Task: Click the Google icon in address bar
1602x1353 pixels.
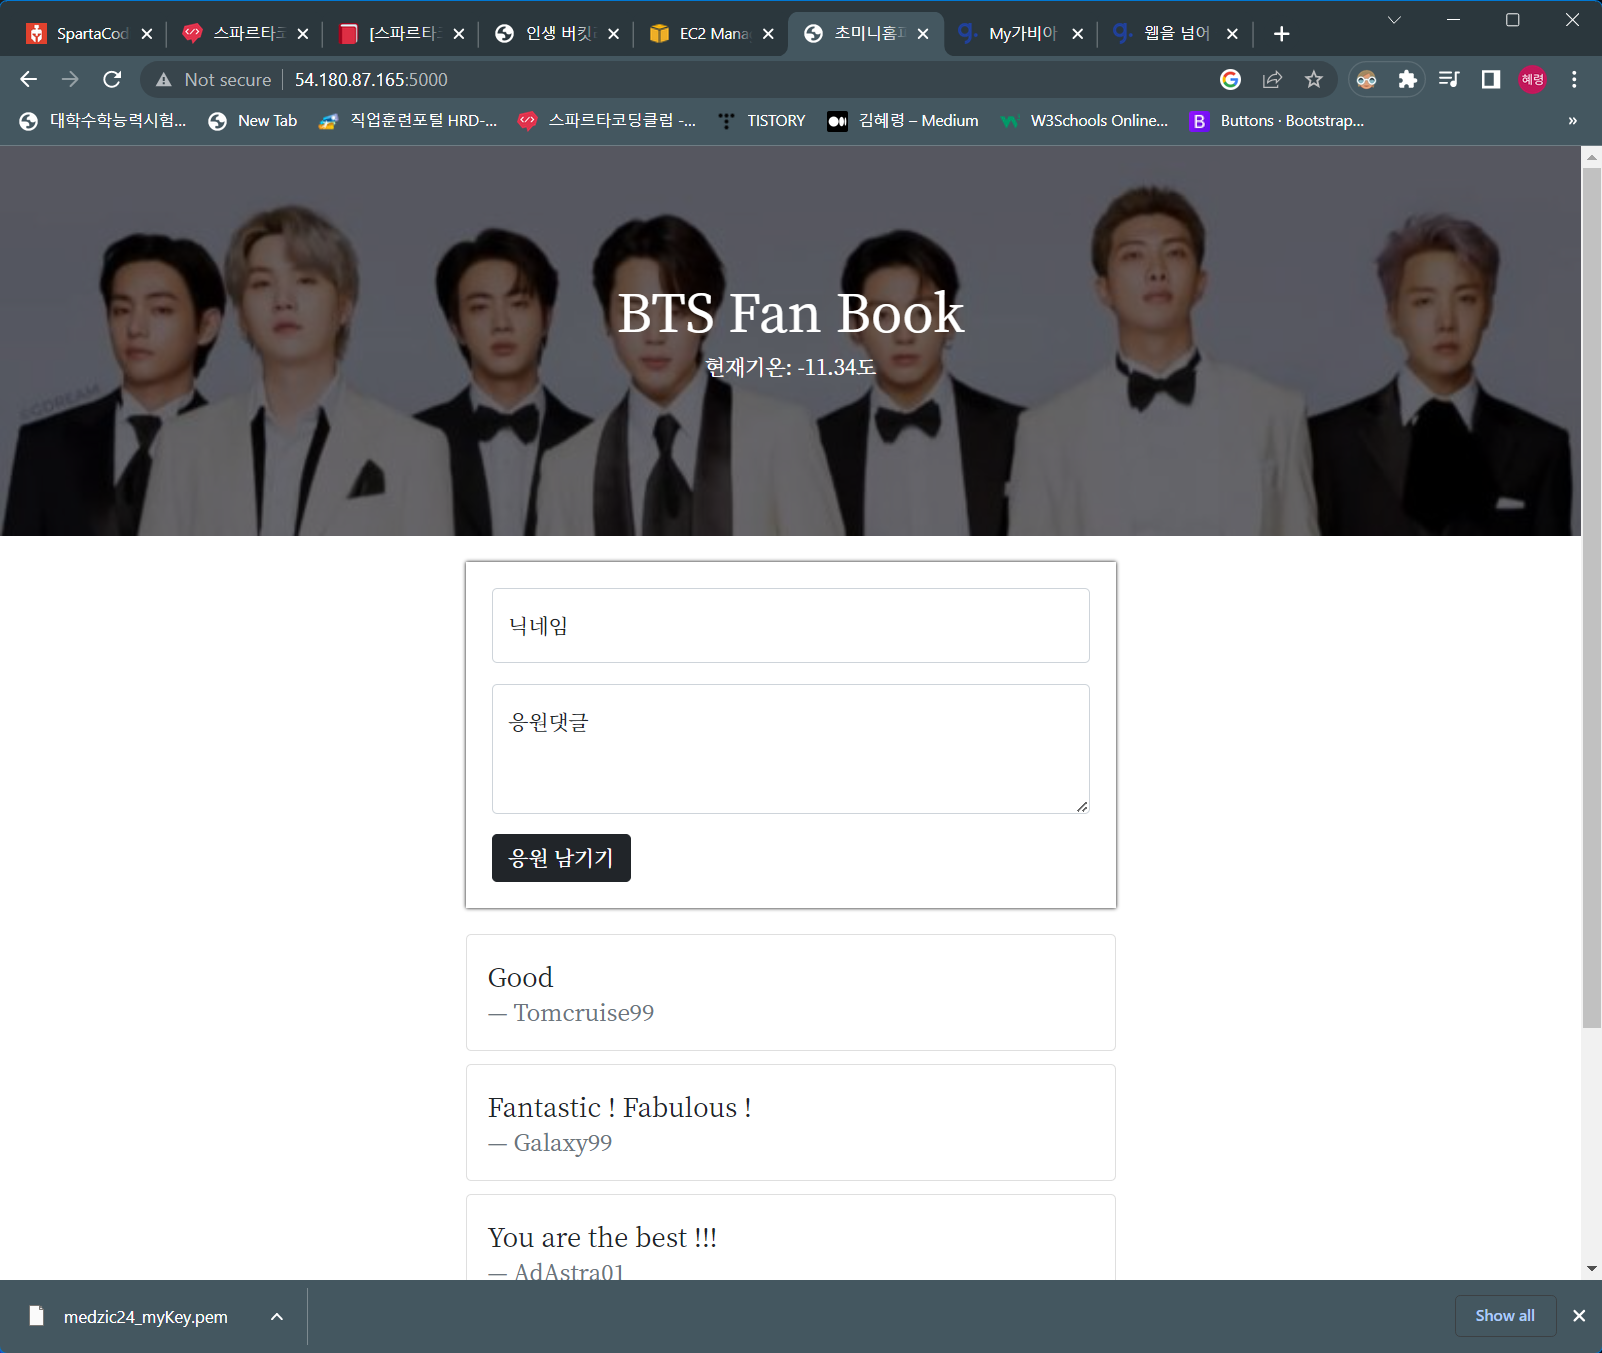Action: 1230,79
